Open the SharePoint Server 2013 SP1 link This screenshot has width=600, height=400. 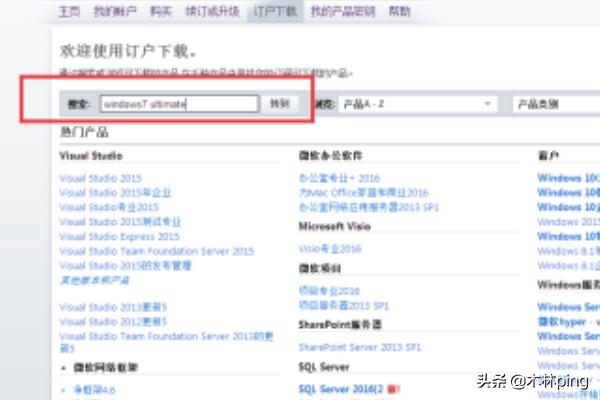[x=359, y=346]
